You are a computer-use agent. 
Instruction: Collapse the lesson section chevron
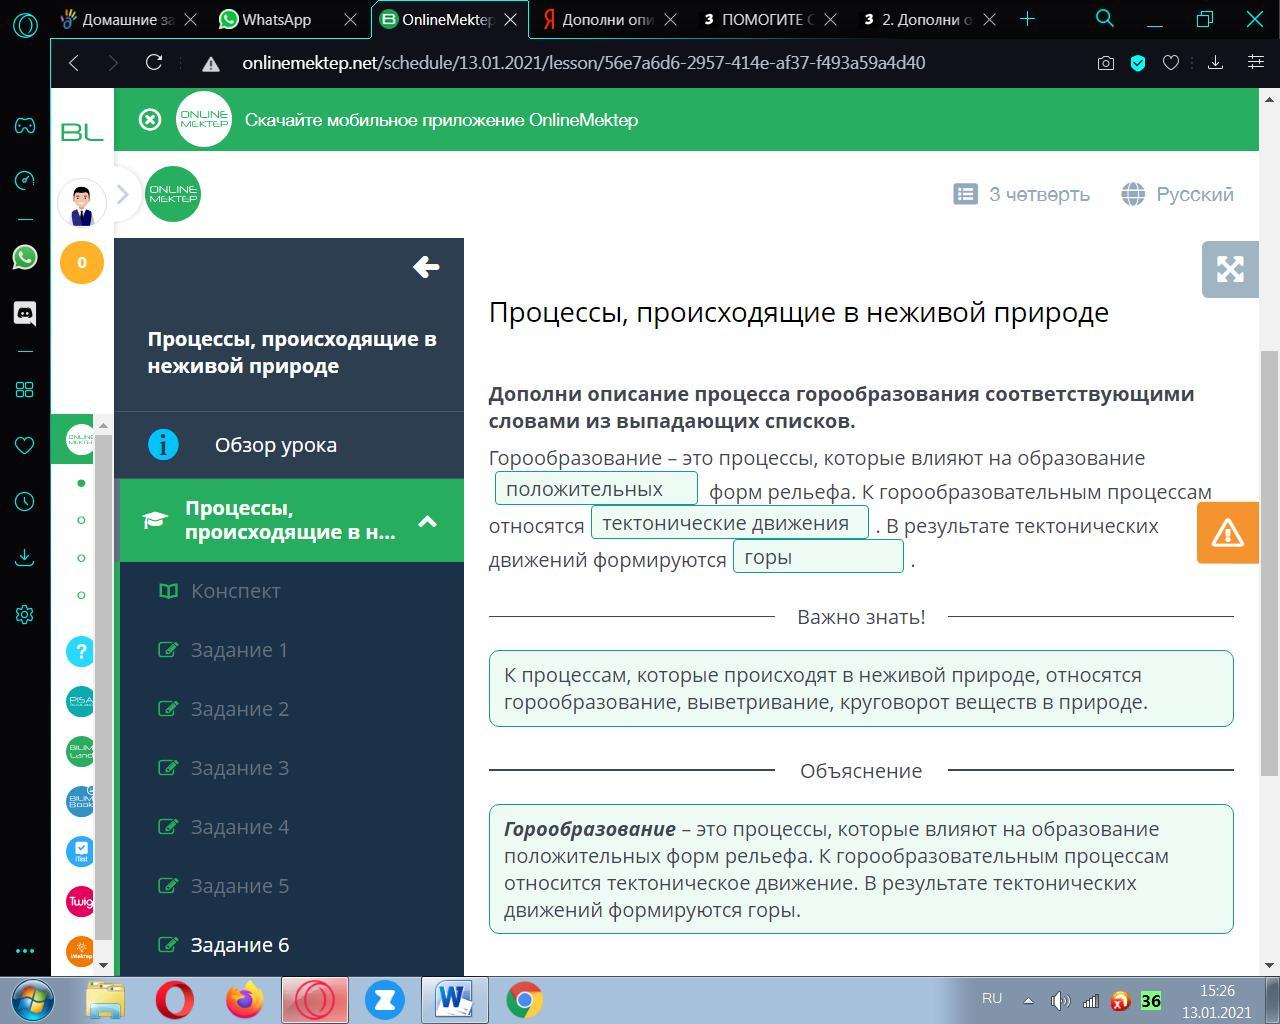[x=427, y=521]
